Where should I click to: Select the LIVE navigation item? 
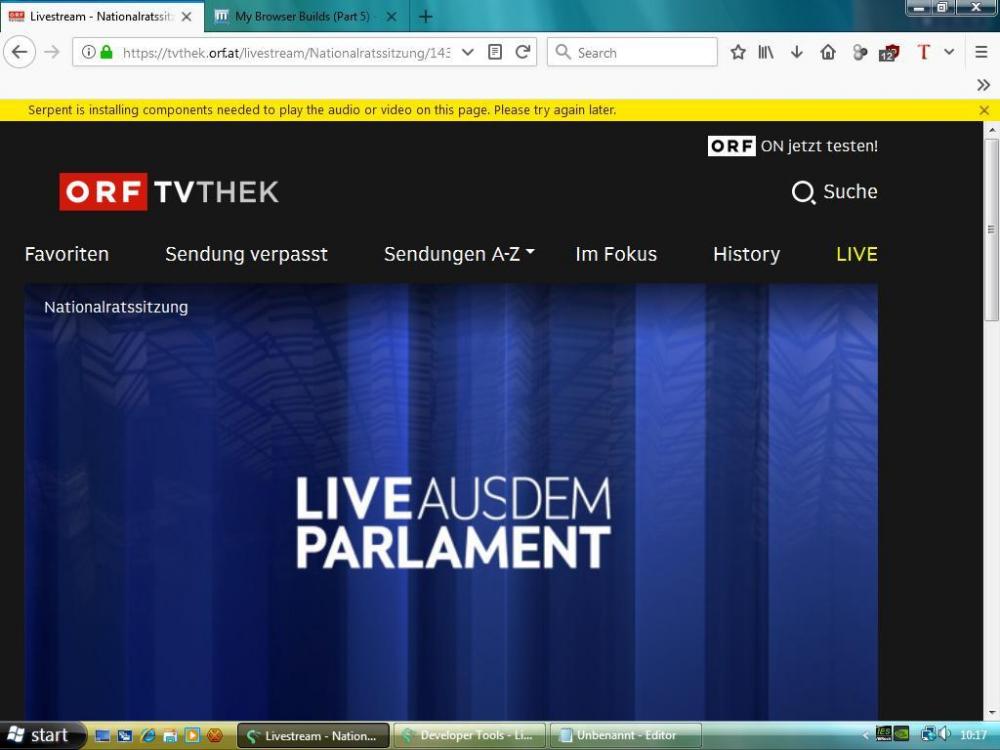tap(857, 254)
